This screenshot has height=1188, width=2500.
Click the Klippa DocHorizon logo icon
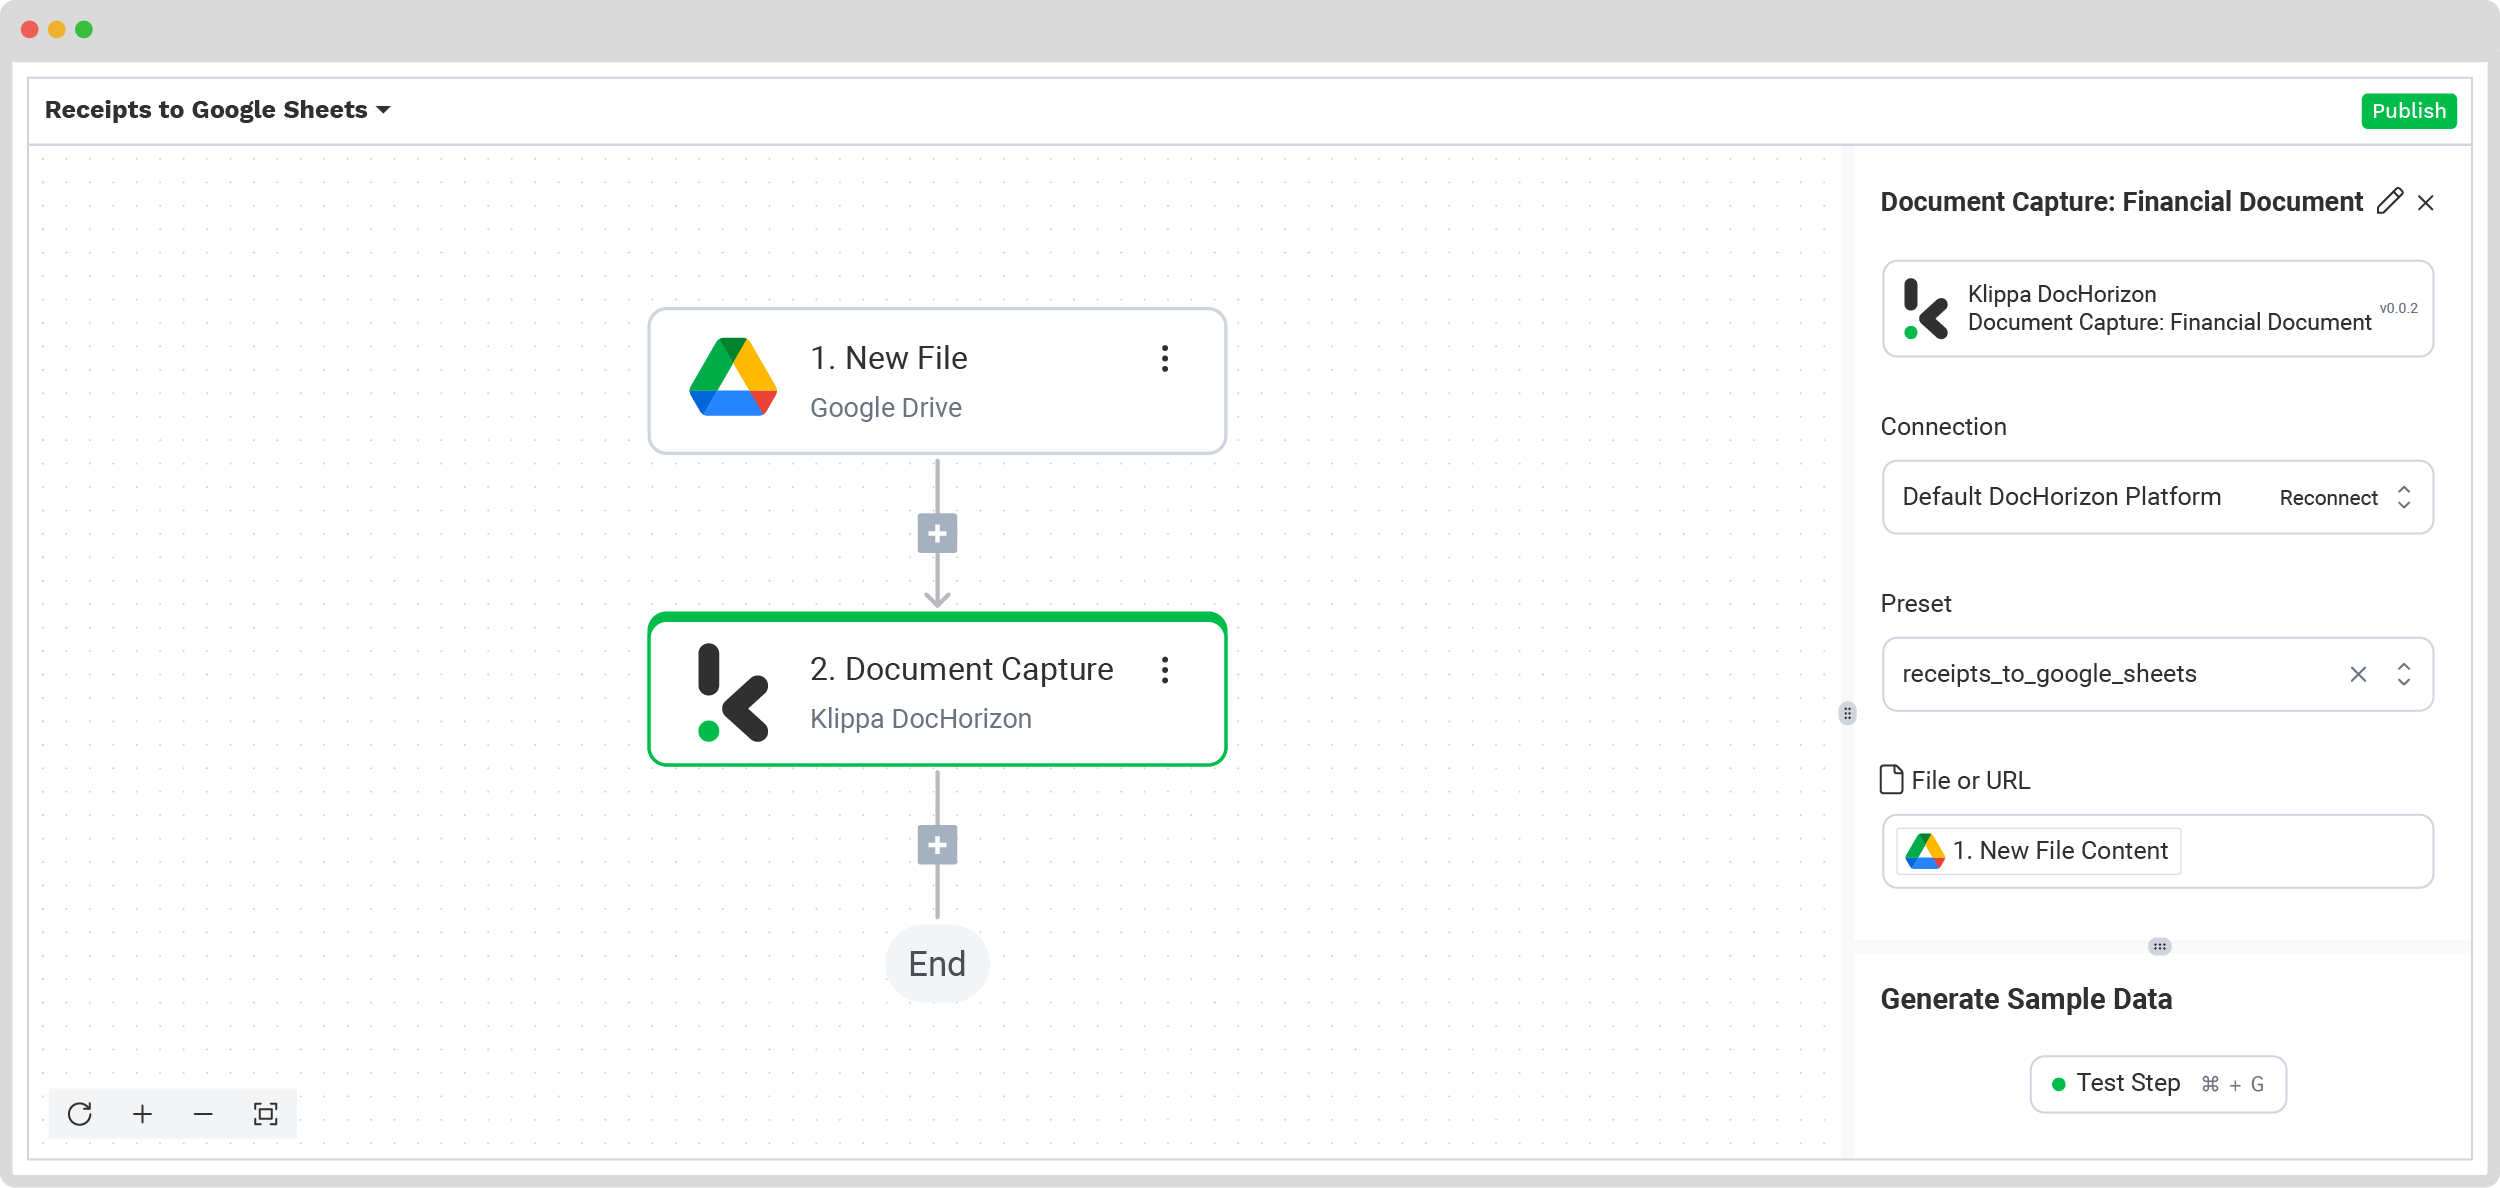pyautogui.click(x=1926, y=306)
